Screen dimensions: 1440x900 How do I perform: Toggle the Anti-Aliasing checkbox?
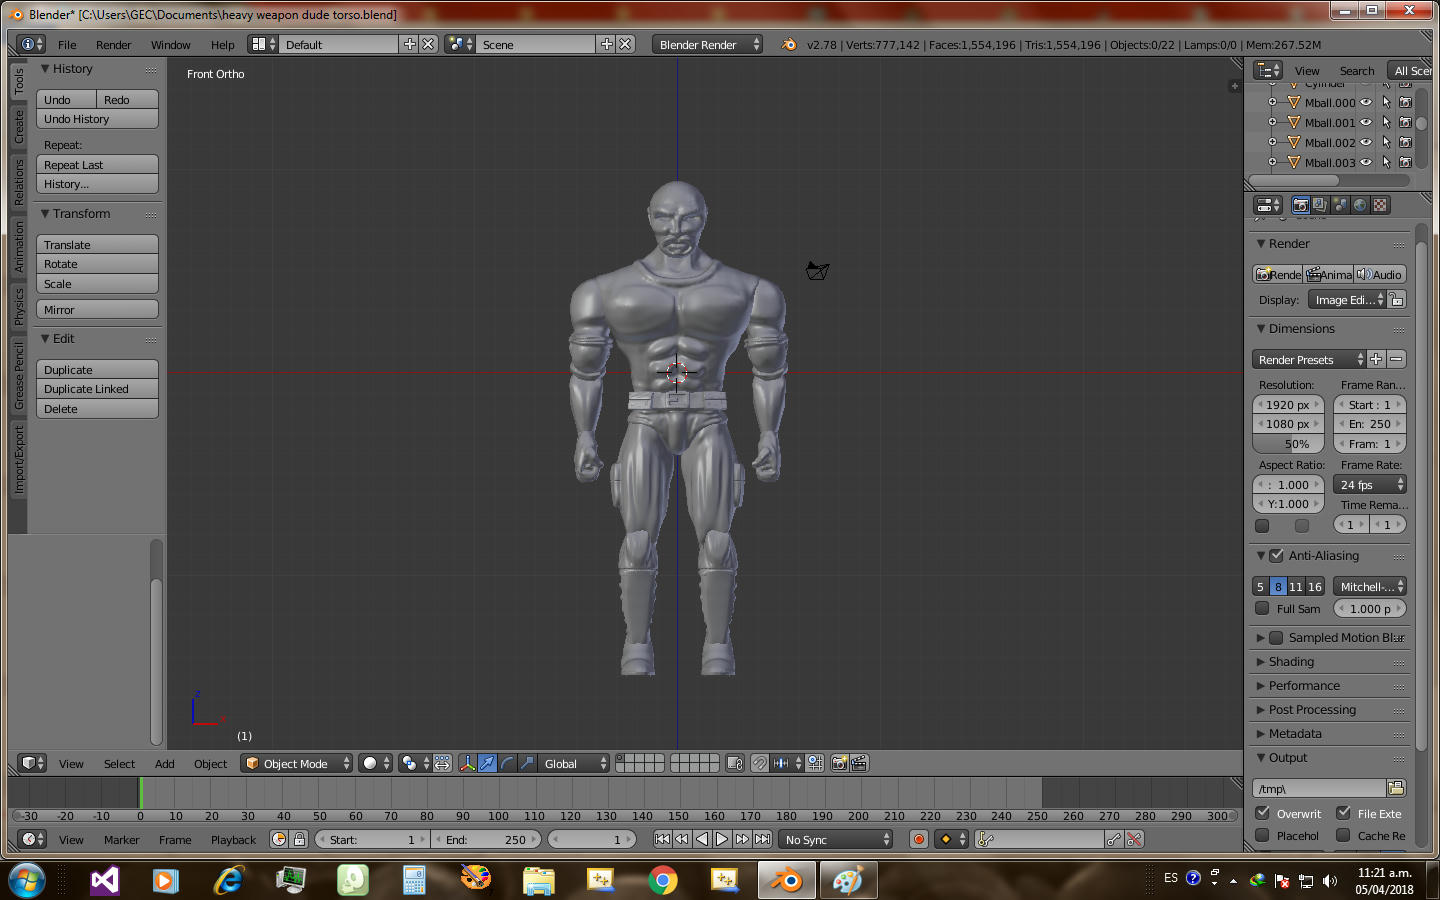coord(1276,555)
